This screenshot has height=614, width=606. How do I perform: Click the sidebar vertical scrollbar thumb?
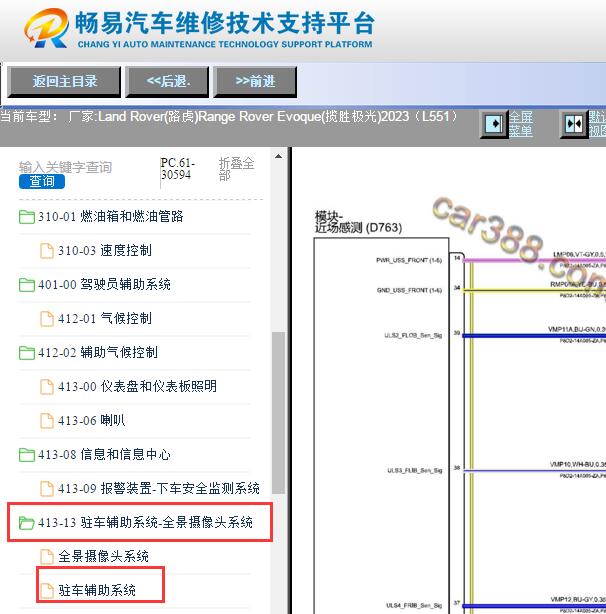point(278,413)
